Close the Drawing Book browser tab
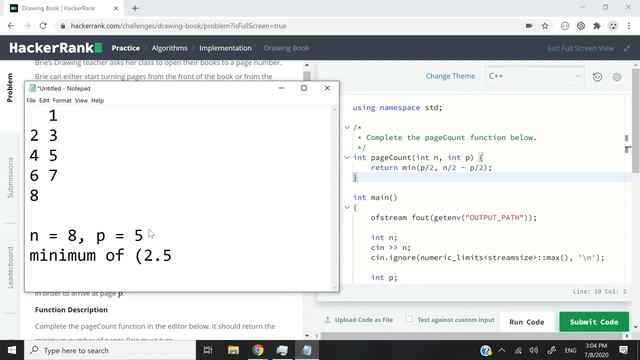The width and height of the screenshot is (640, 360). (x=116, y=8)
